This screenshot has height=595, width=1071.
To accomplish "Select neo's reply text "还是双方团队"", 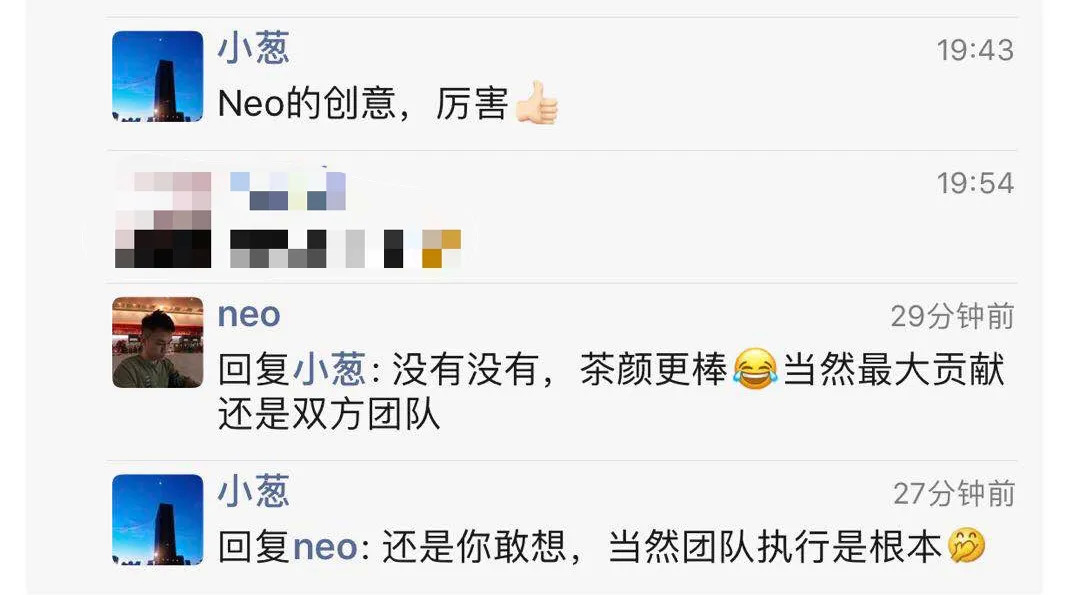I will tap(329, 414).
